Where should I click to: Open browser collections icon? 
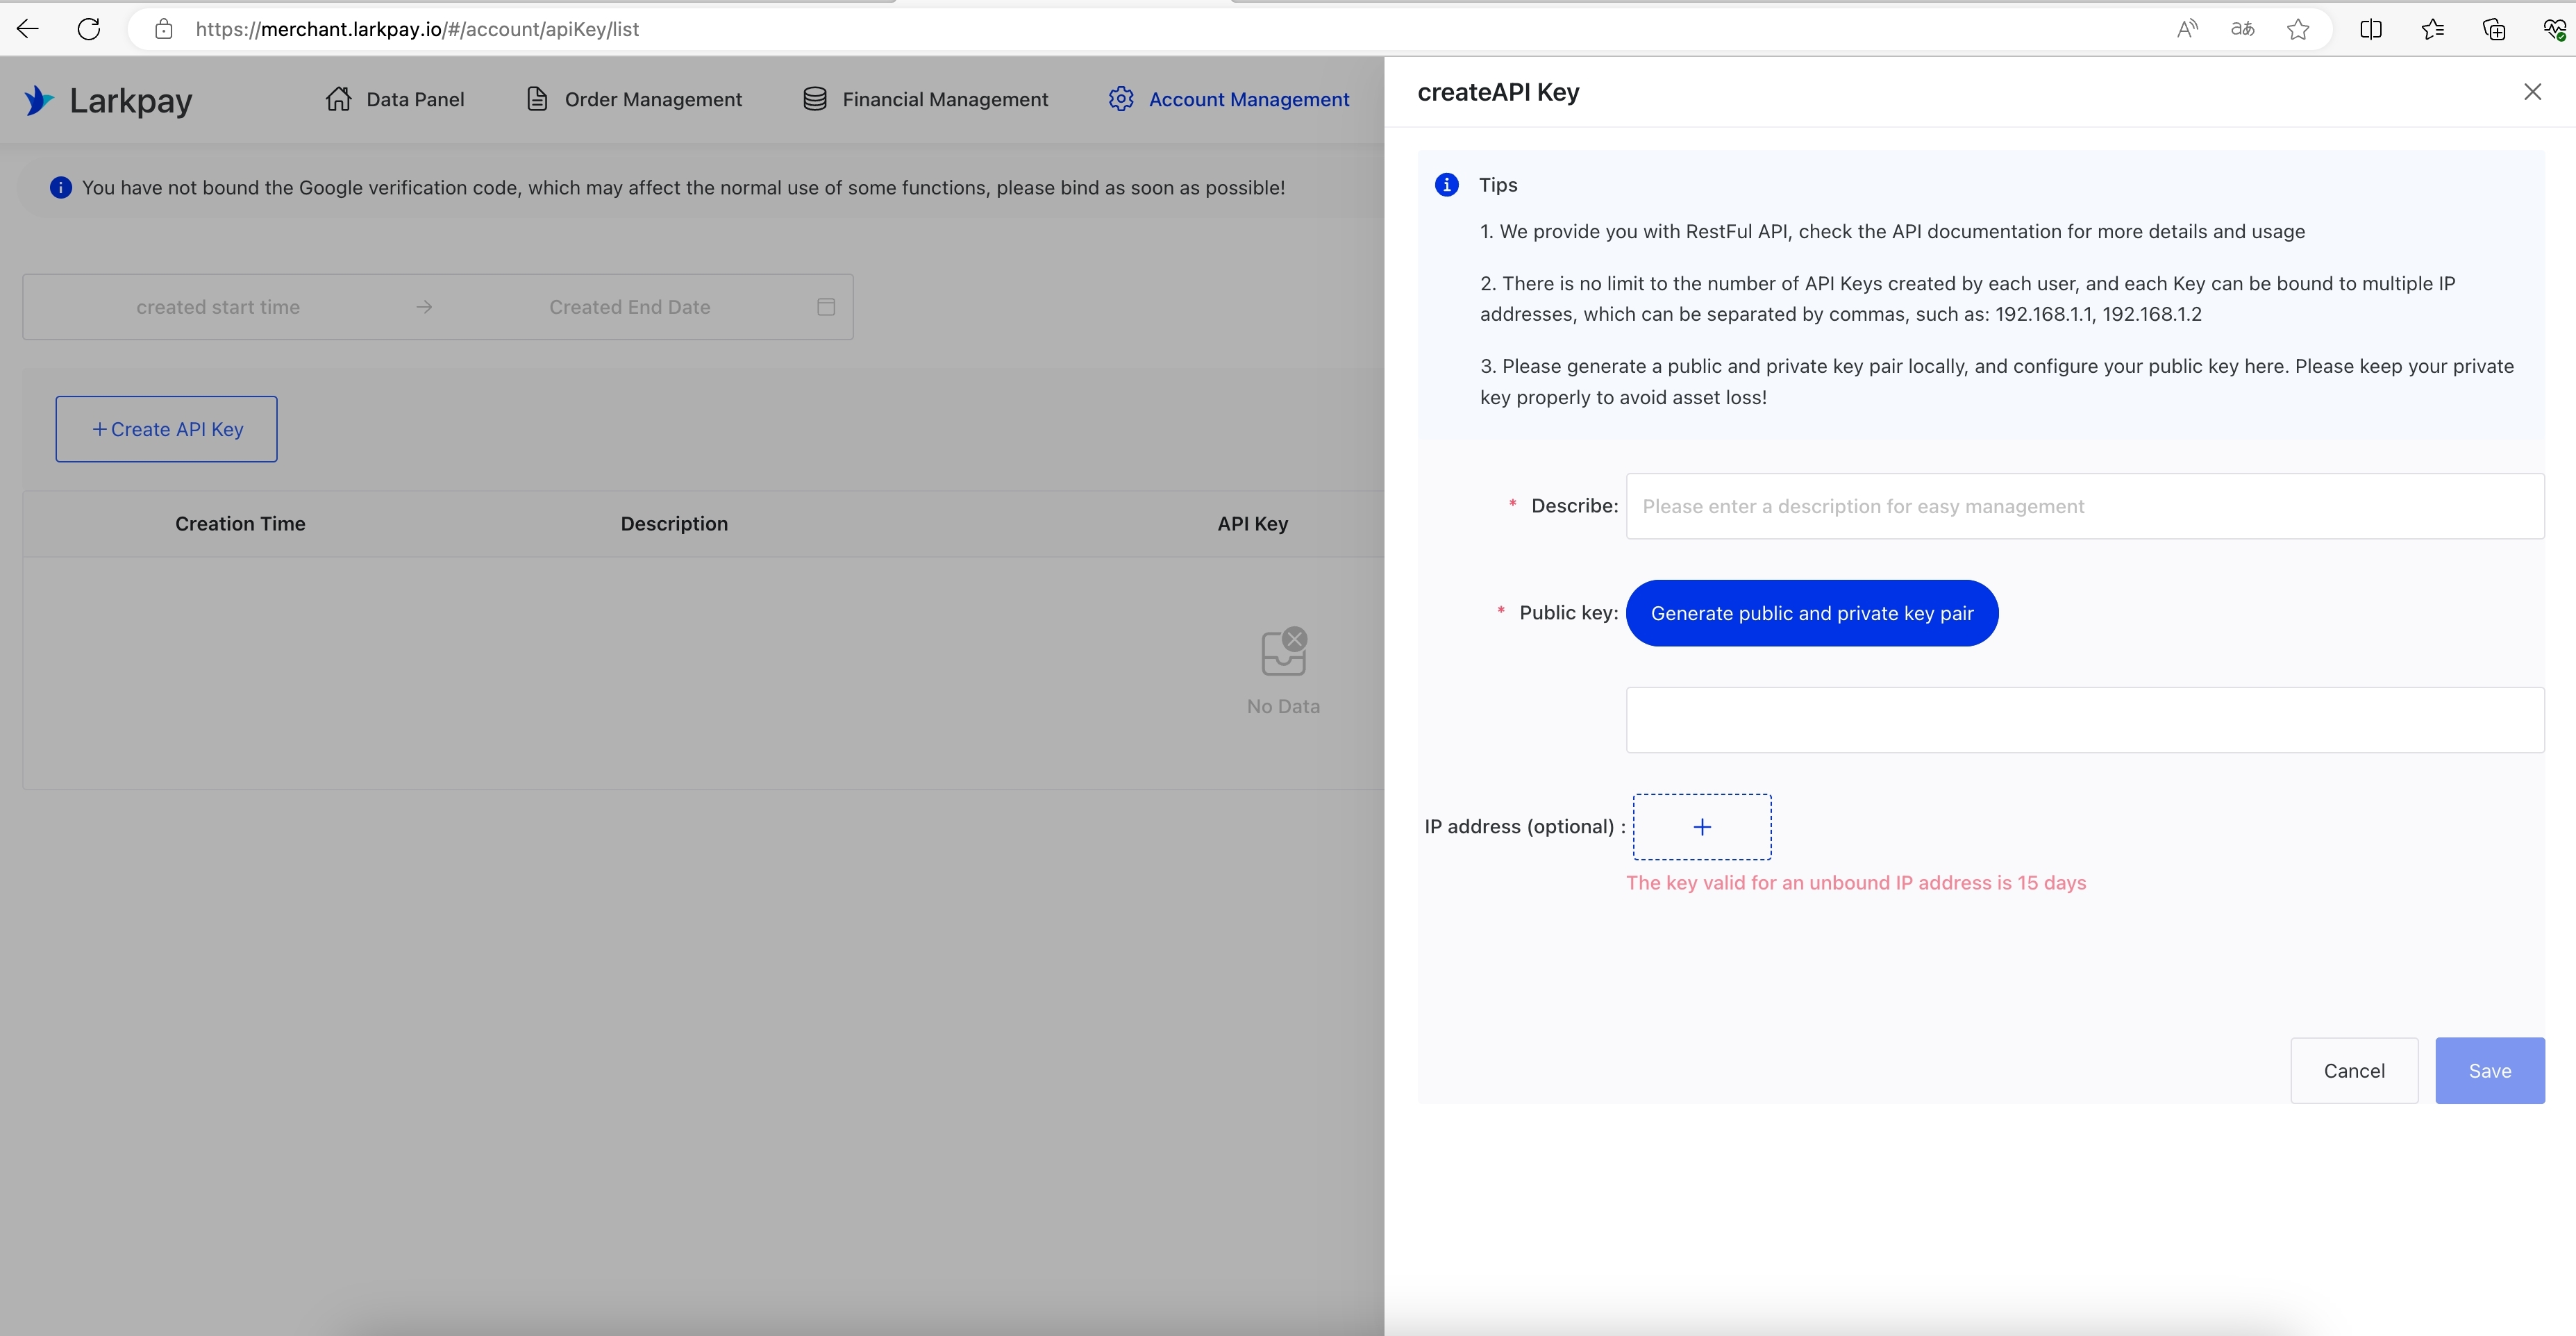tap(2494, 29)
